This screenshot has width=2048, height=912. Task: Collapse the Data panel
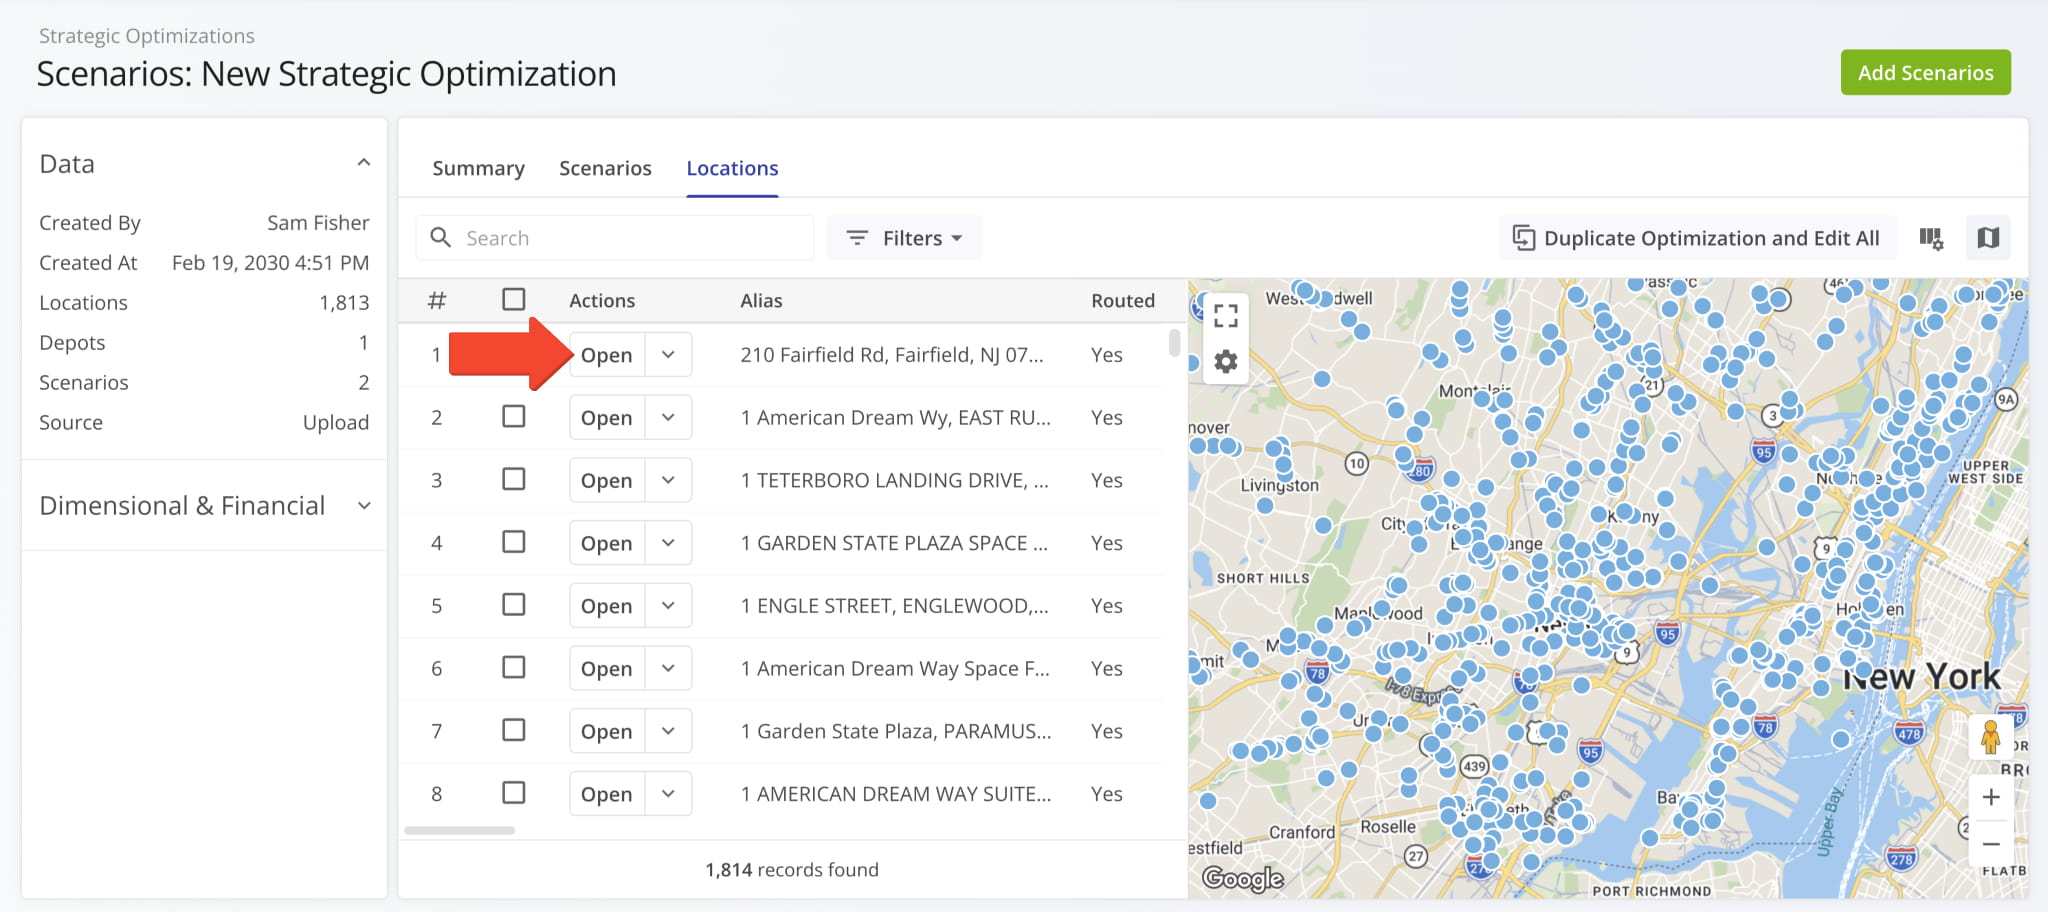click(x=364, y=160)
